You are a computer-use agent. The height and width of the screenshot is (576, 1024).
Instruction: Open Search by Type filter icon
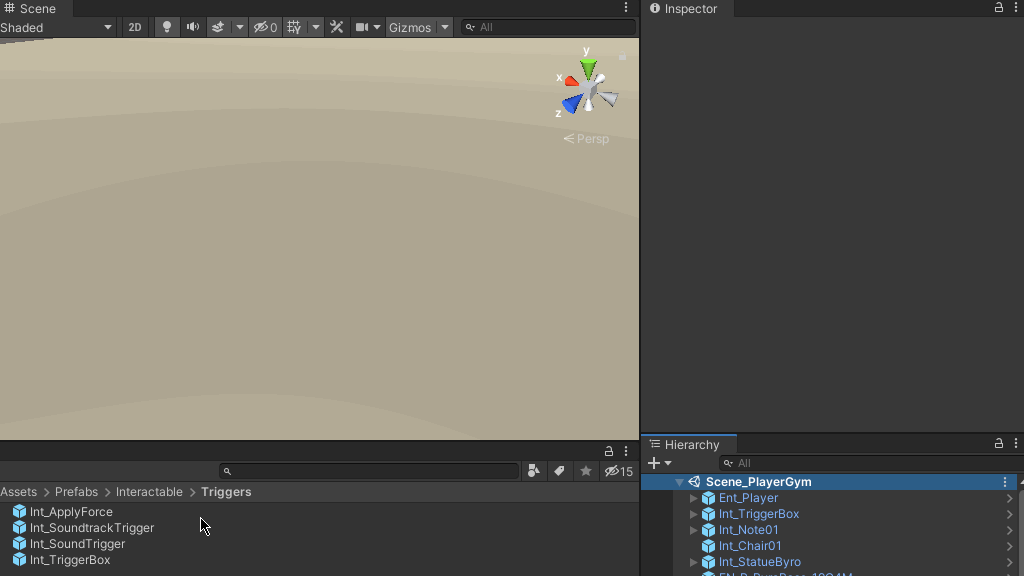pos(534,472)
